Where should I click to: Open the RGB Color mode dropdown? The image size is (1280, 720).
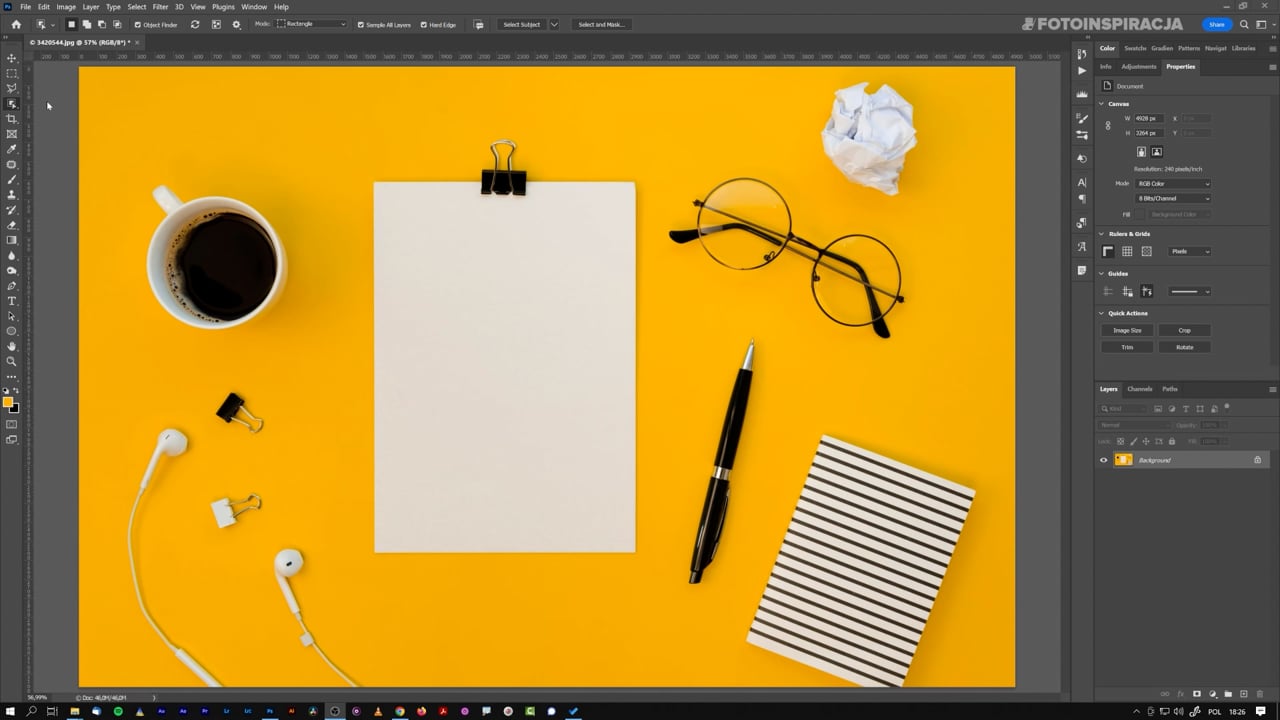[1173, 184]
